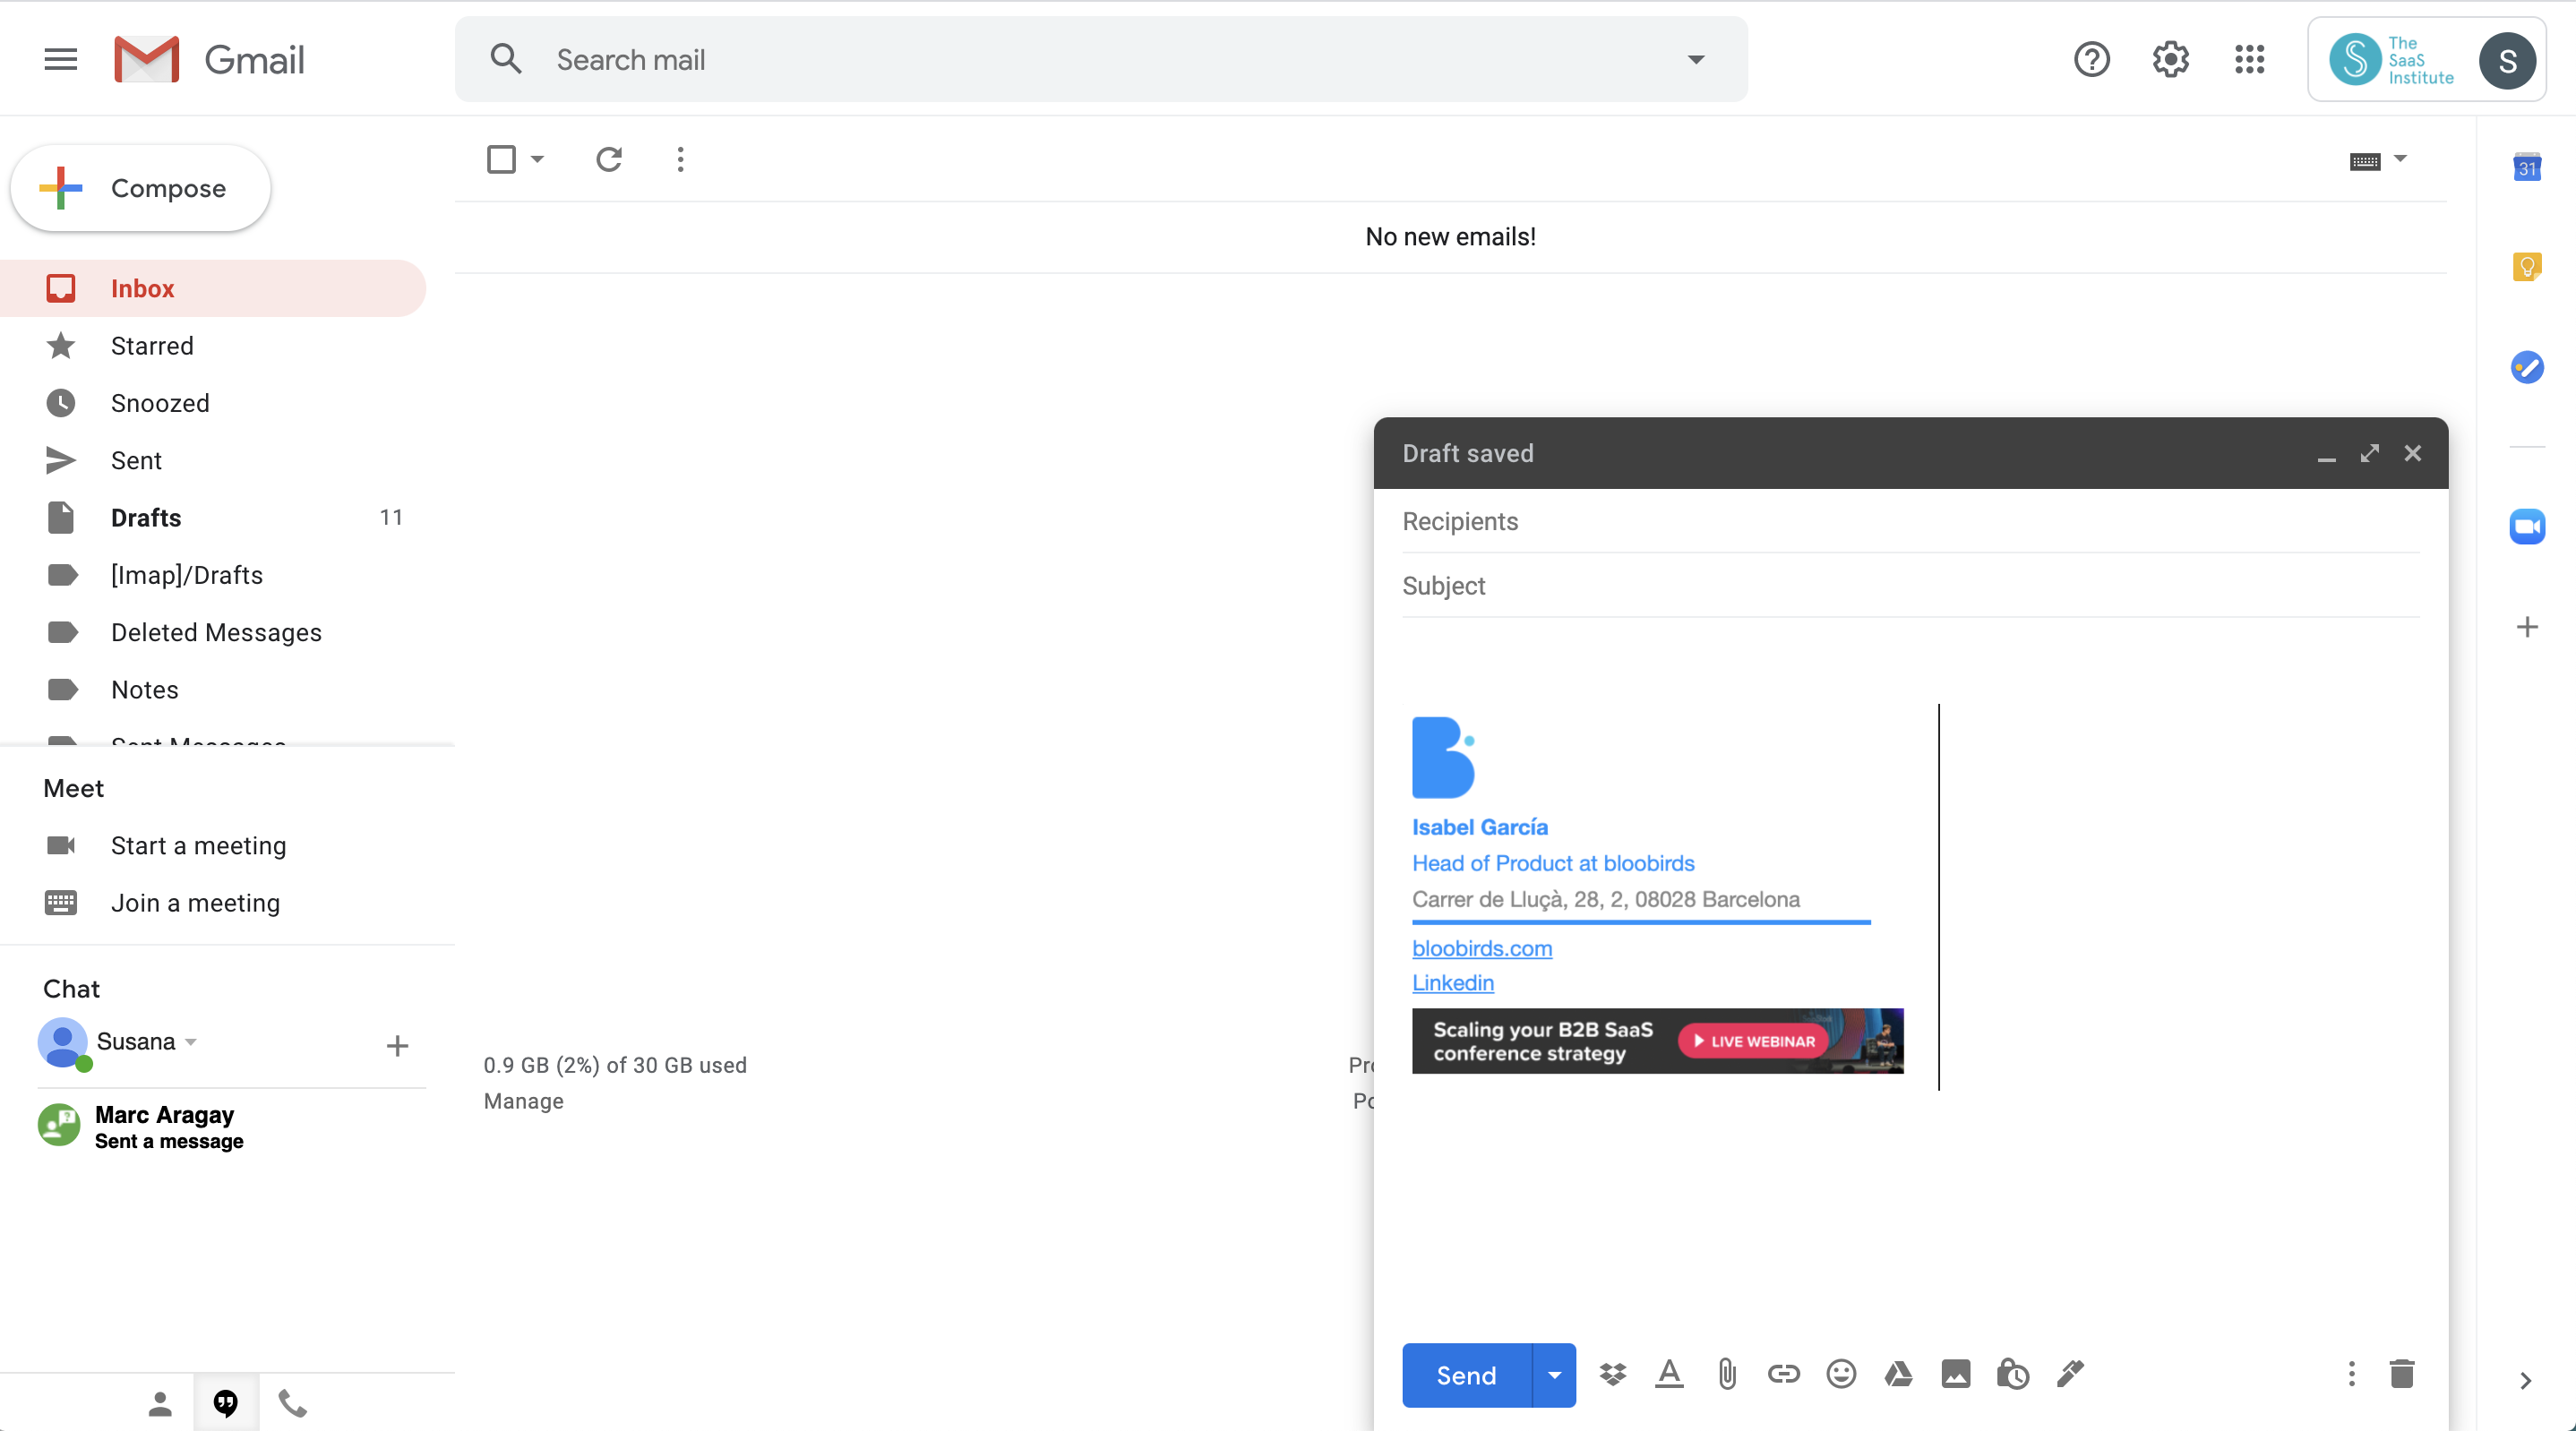
Task: Insert a photo in the draft
Action: 1955,1374
